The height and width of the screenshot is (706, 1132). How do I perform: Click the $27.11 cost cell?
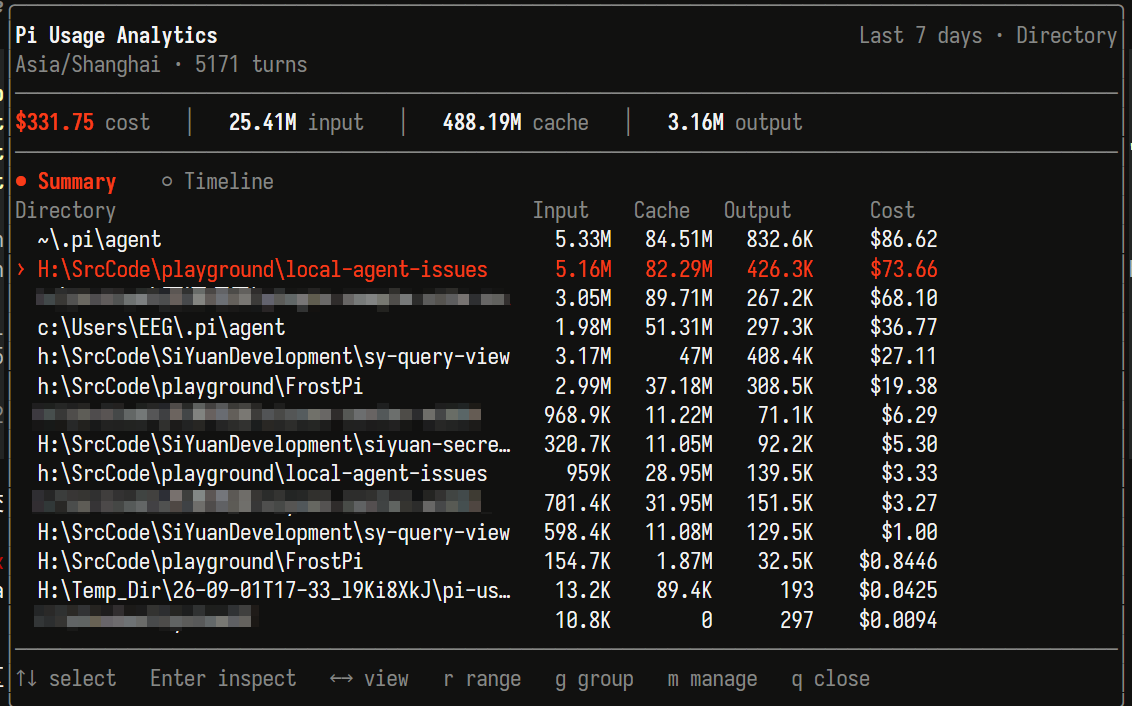tap(904, 357)
